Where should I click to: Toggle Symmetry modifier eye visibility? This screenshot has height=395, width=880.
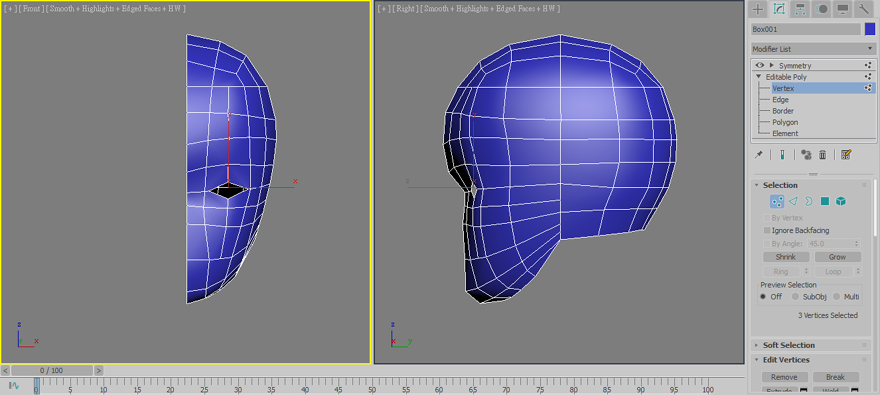click(x=760, y=66)
